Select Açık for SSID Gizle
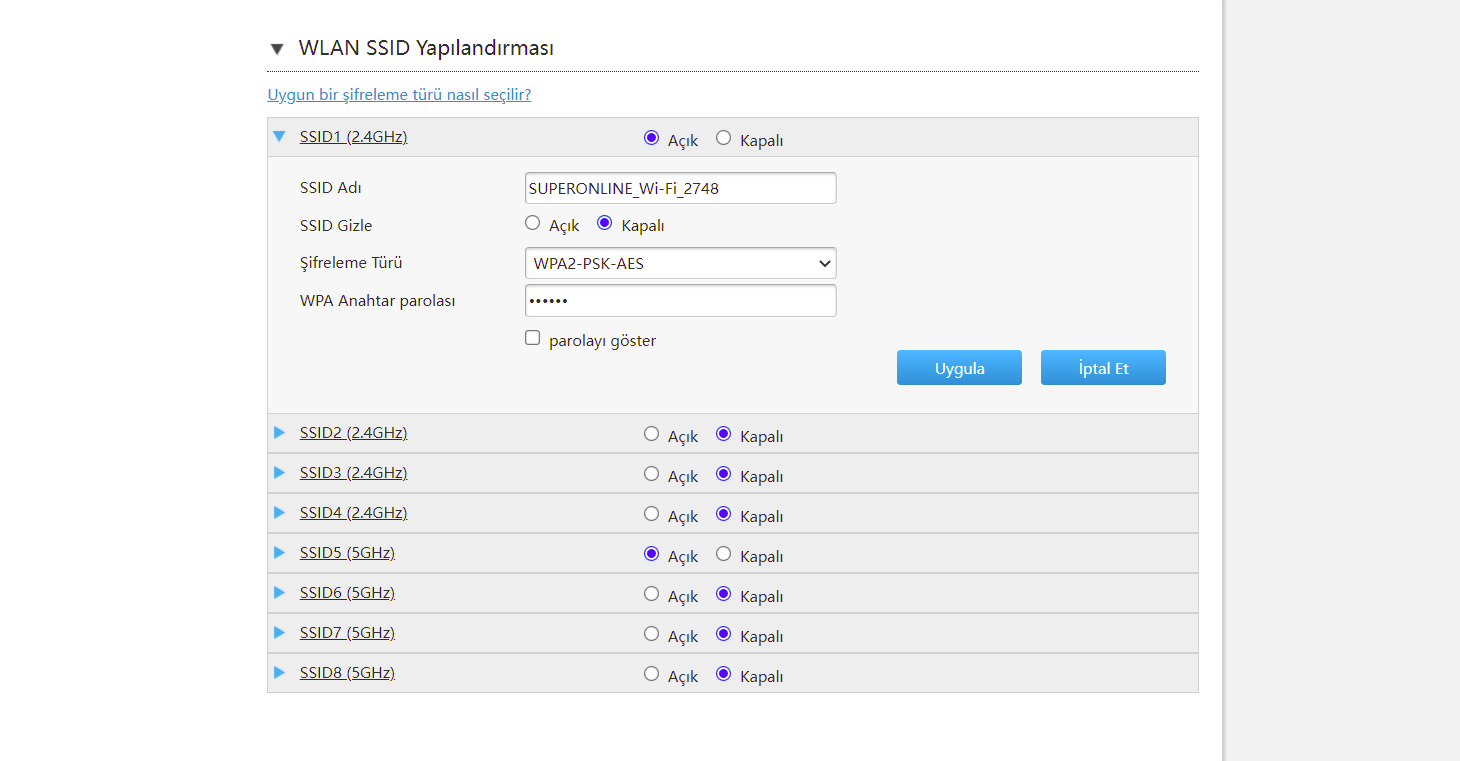Image resolution: width=1460 pixels, height=761 pixels. coord(533,224)
